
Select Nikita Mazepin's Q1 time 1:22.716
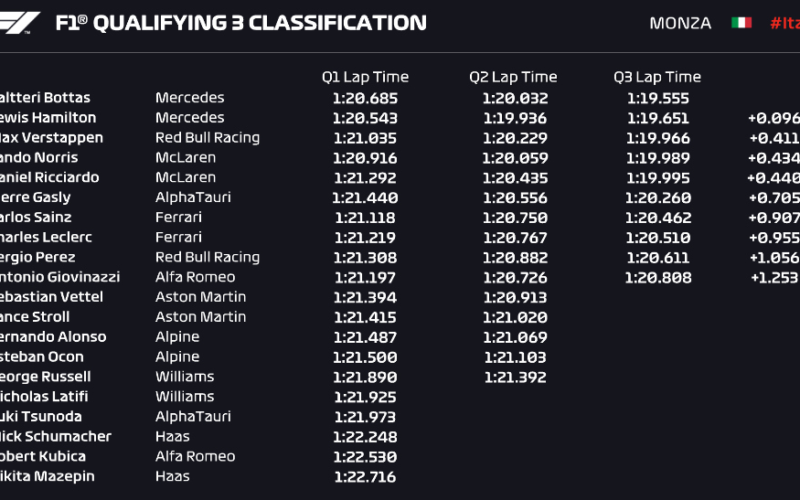365,477
